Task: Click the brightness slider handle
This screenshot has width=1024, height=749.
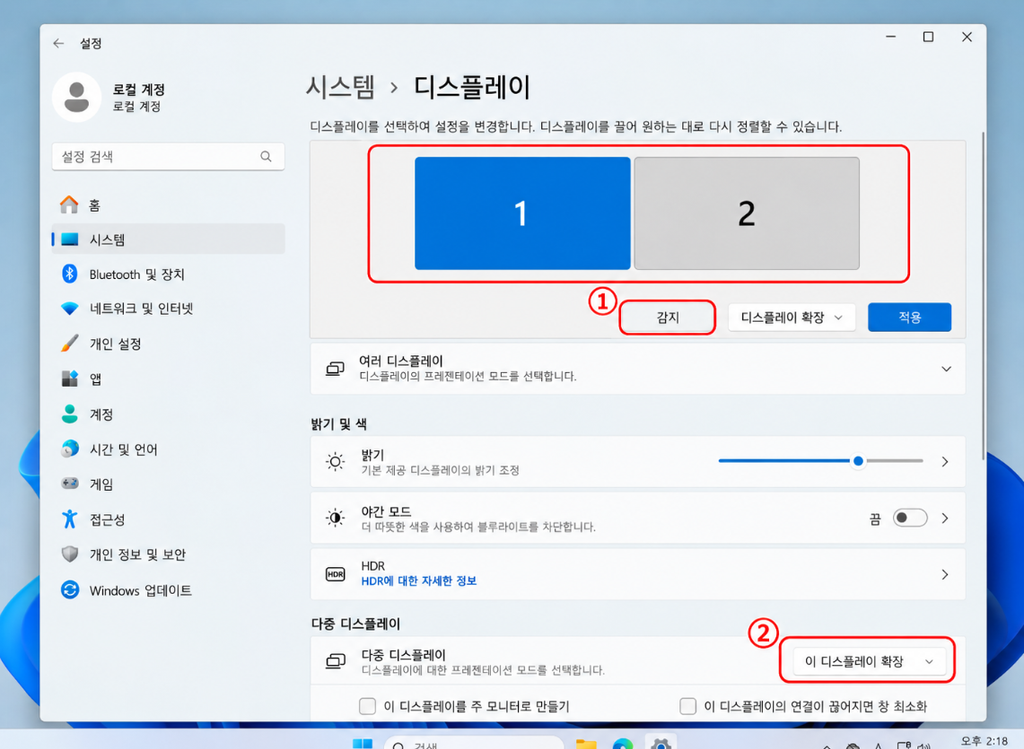Action: click(x=858, y=461)
